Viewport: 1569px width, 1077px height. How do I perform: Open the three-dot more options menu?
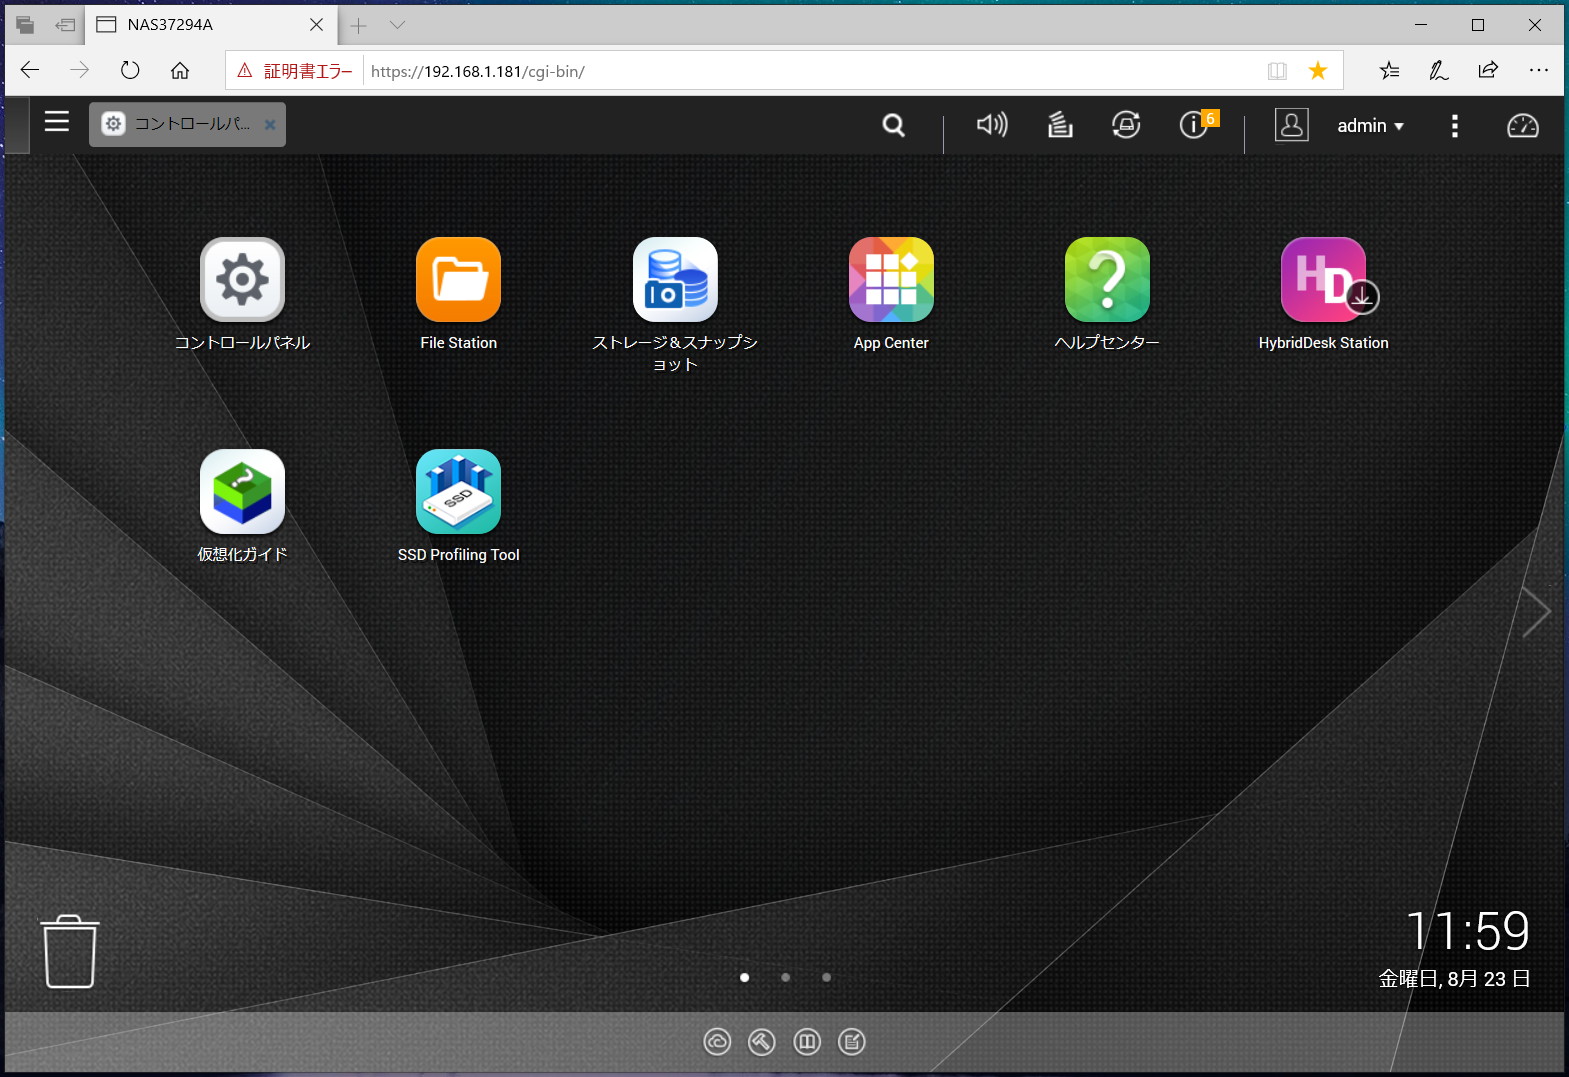(x=1455, y=126)
